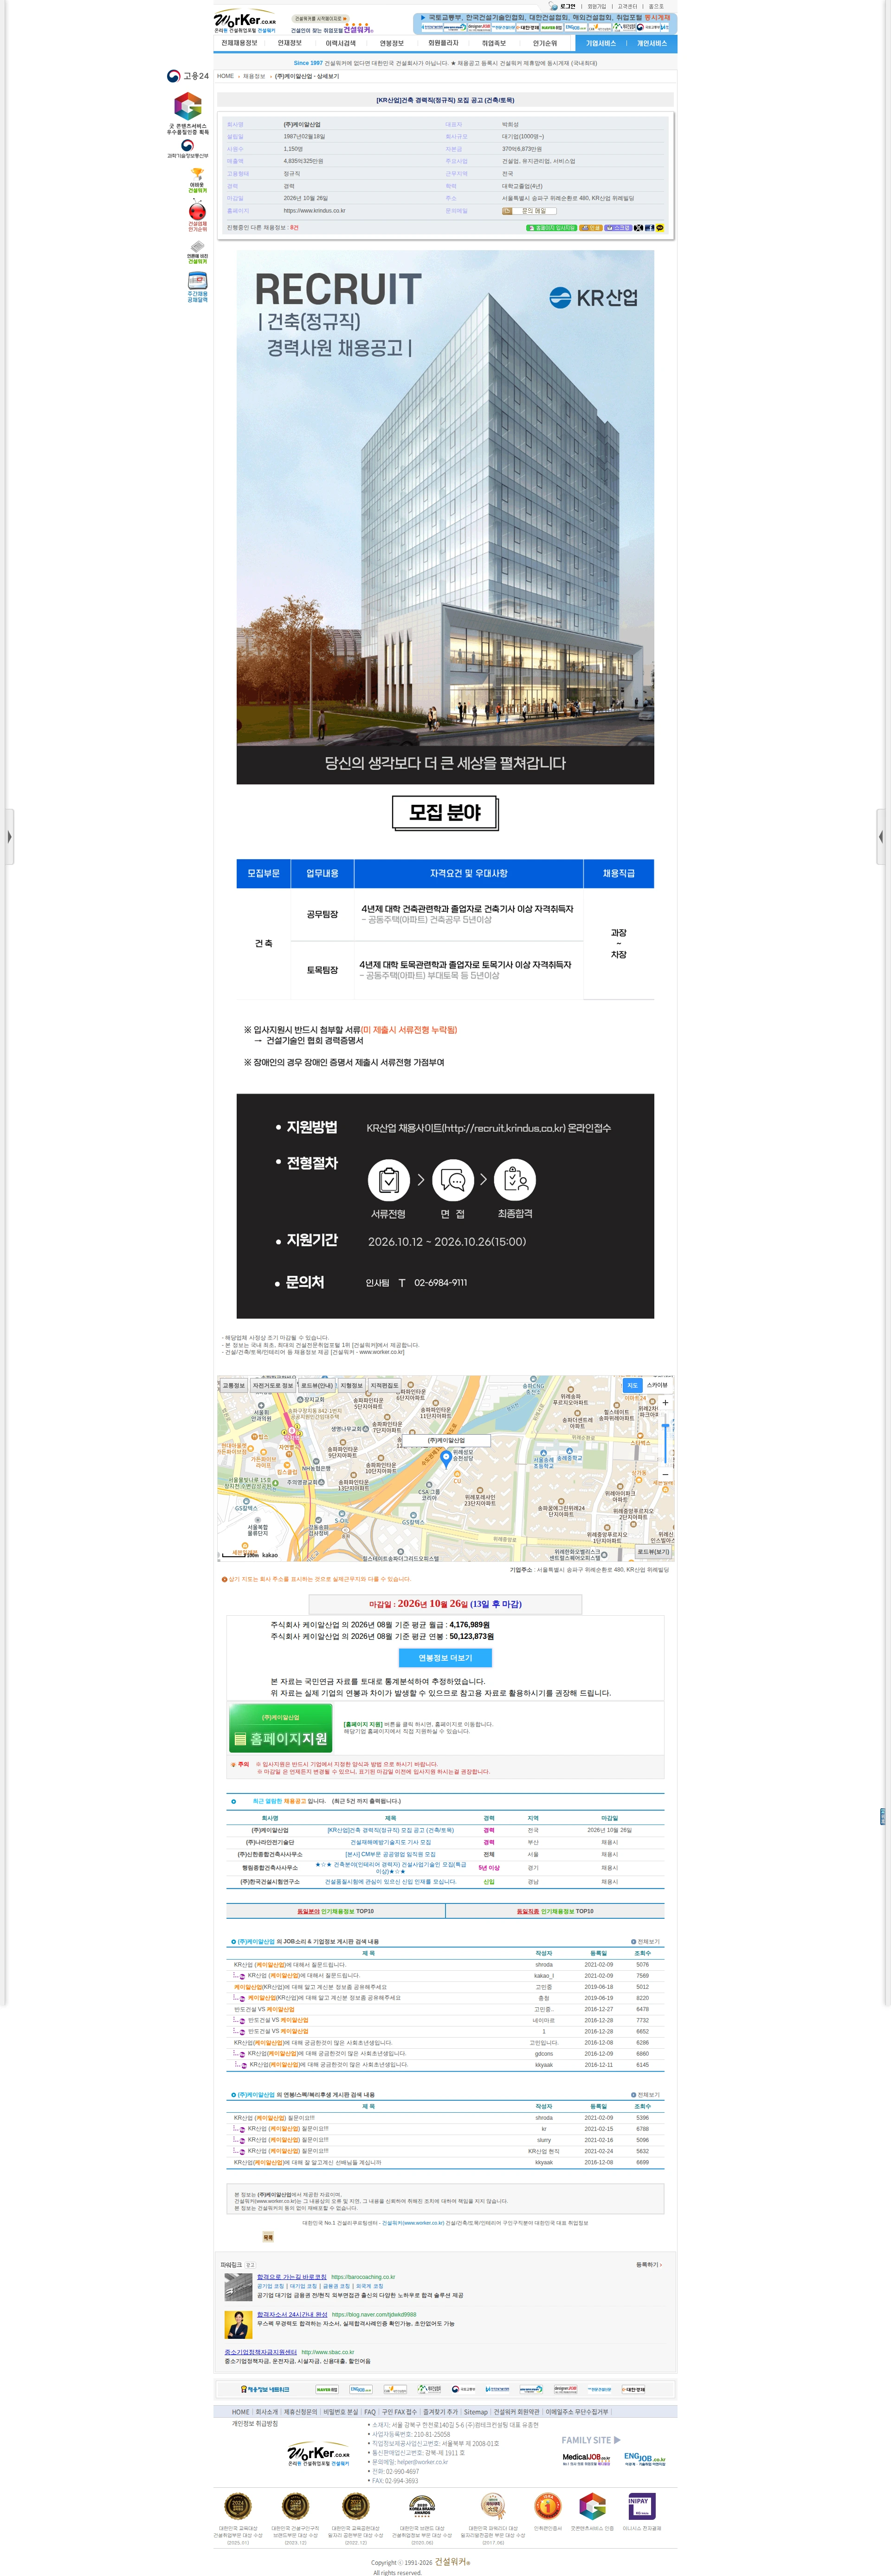
Task: Switch to the 개인서비스 tab
Action: (x=652, y=43)
